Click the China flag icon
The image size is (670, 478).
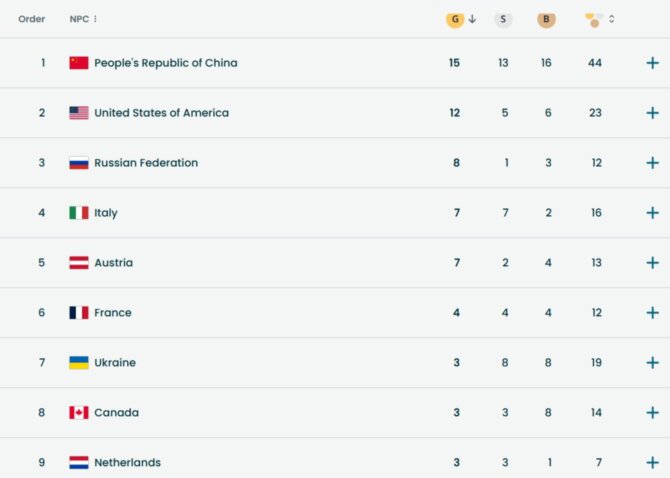[x=79, y=63]
